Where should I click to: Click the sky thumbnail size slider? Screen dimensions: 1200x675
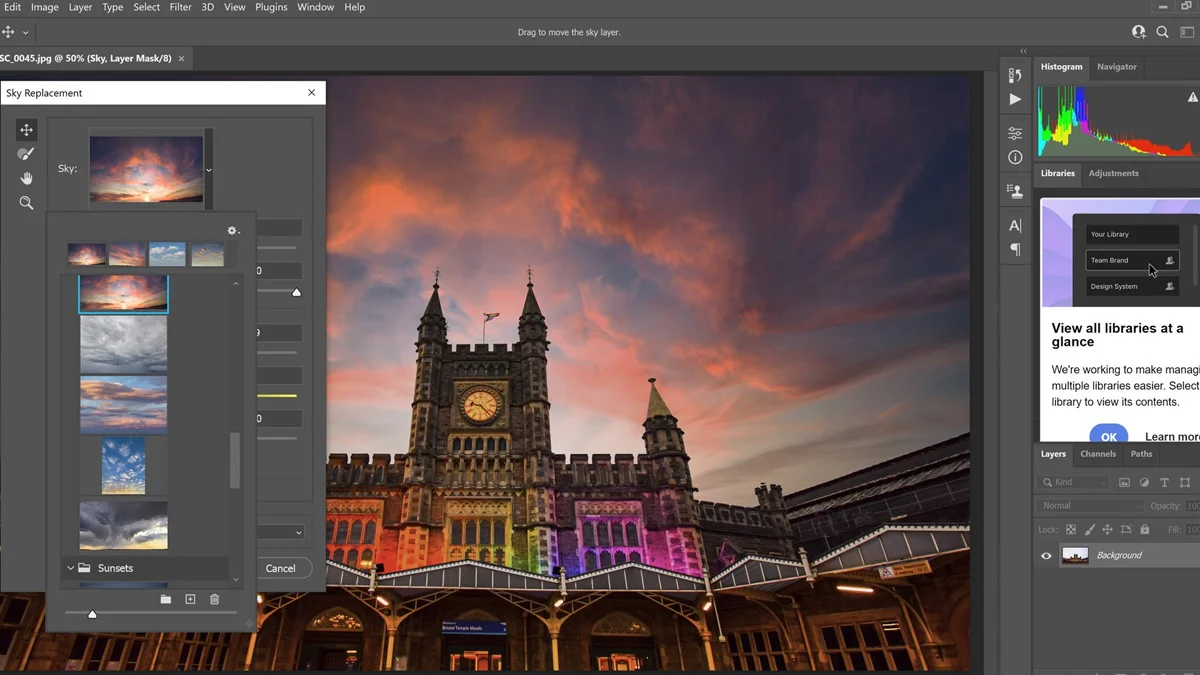coord(93,614)
